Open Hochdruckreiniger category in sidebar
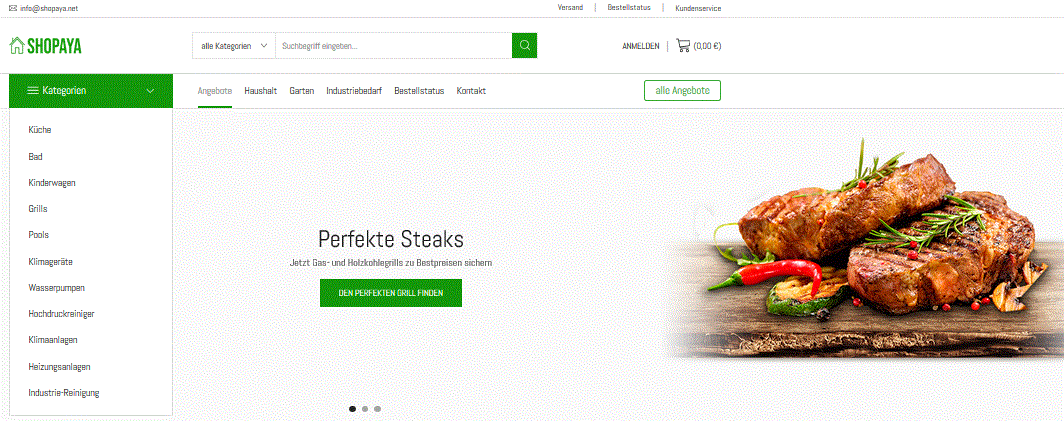 pyautogui.click(x=61, y=314)
